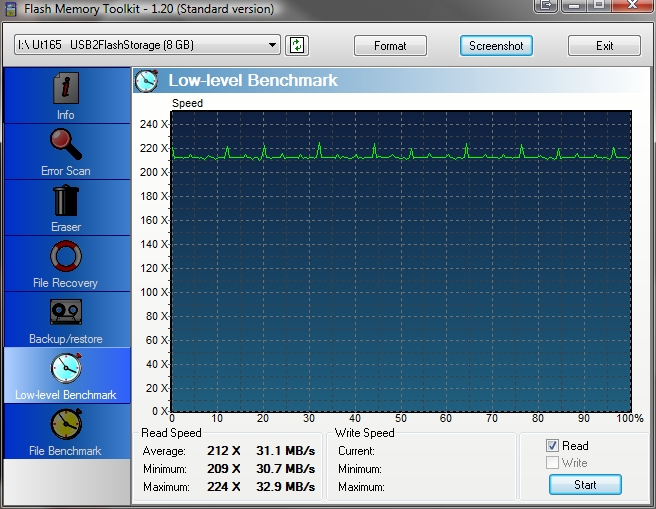The image size is (656, 509).
Task: Select the Error Scan magnifier icon
Action: pos(66,152)
